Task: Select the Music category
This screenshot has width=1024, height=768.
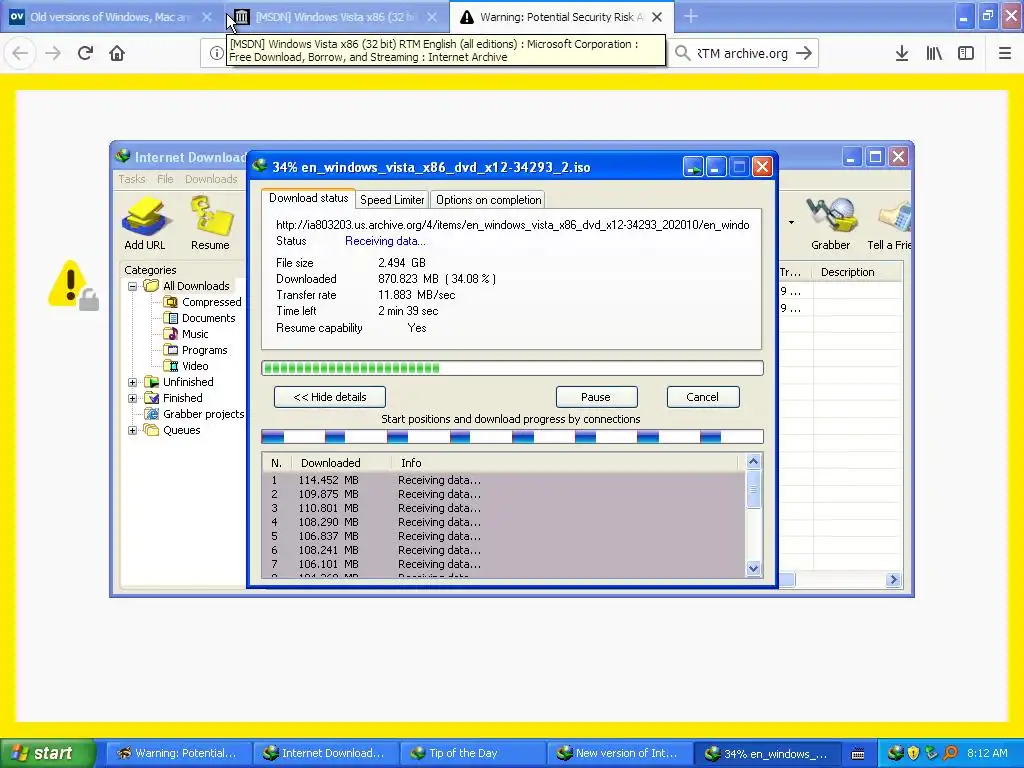Action: pyautogui.click(x=186, y=334)
